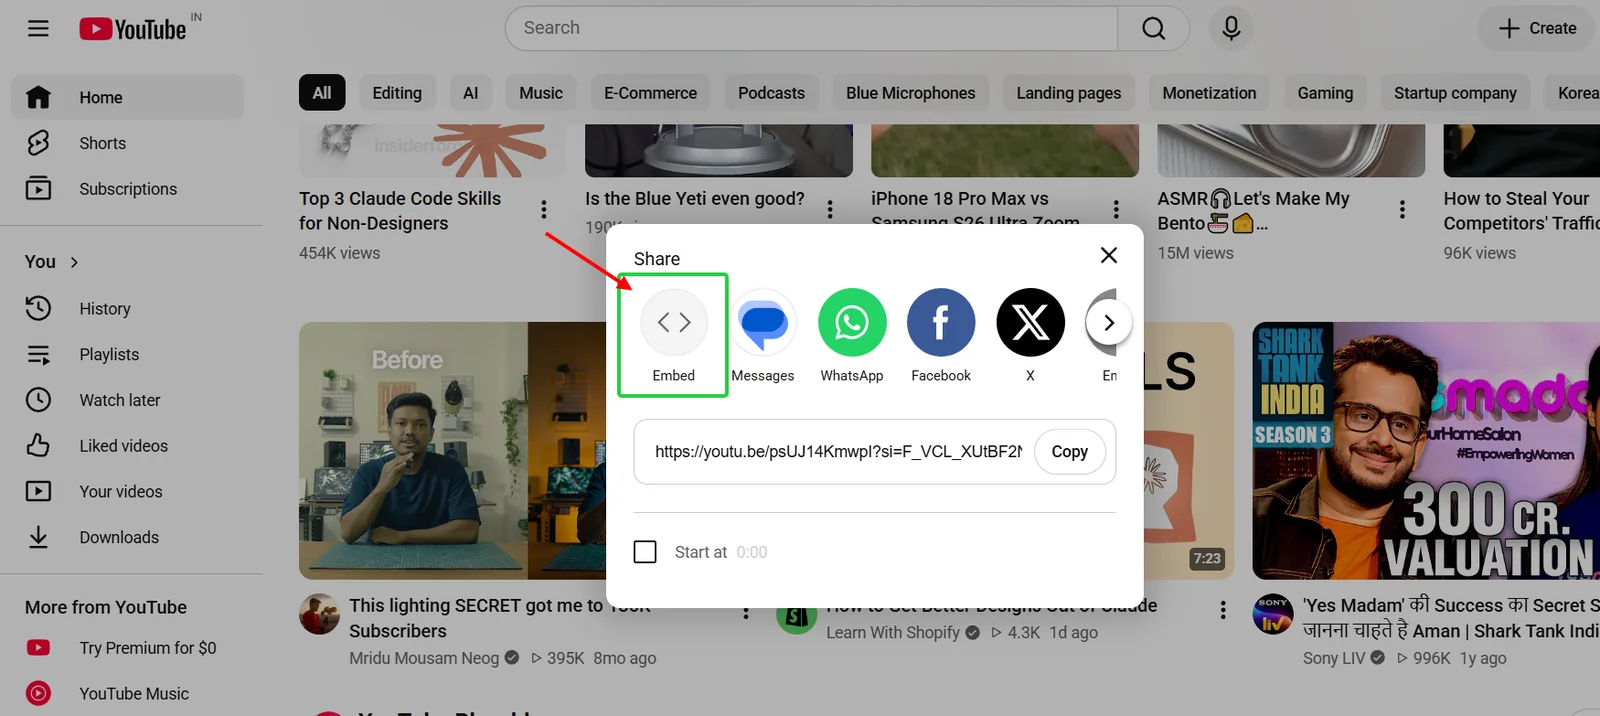The height and width of the screenshot is (716, 1600).
Task: Share via WhatsApp icon
Action: (x=852, y=336)
